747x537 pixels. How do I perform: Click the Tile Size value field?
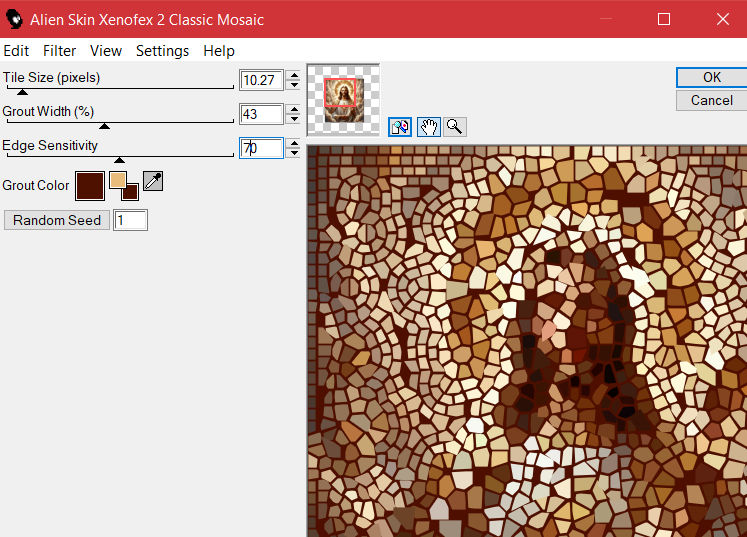click(x=261, y=80)
